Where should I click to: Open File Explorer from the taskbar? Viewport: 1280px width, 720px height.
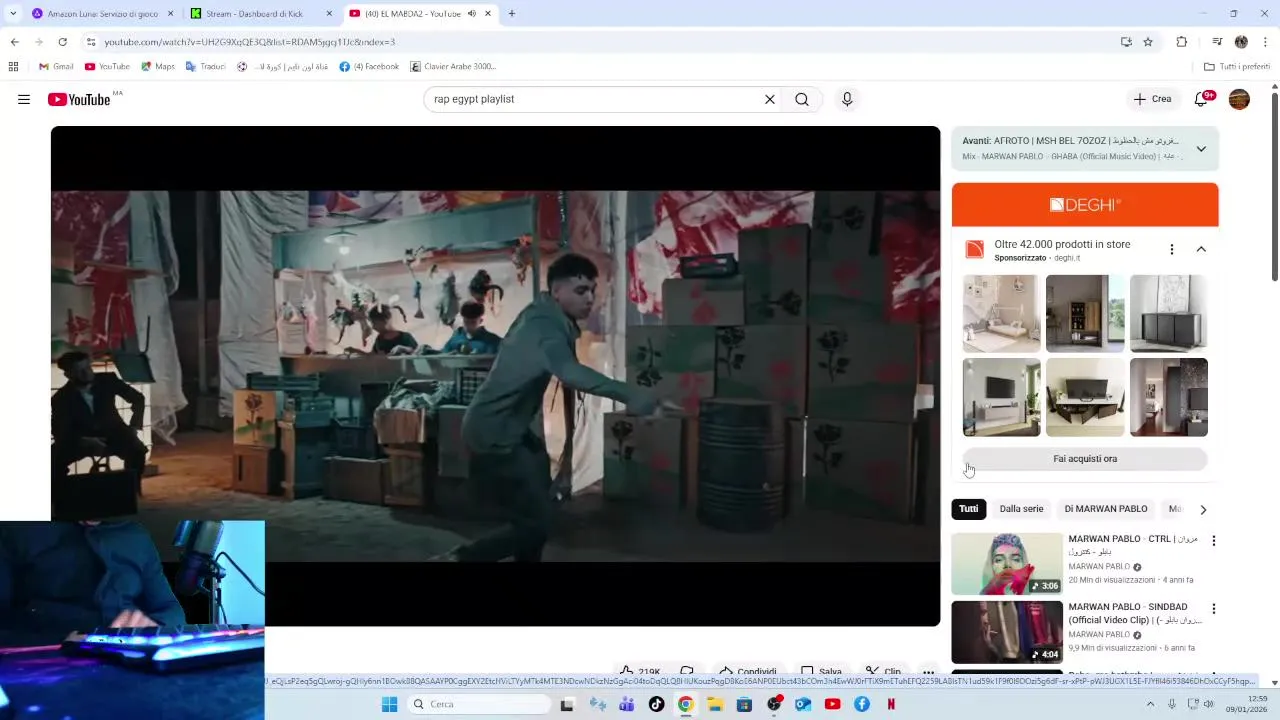pyautogui.click(x=715, y=704)
